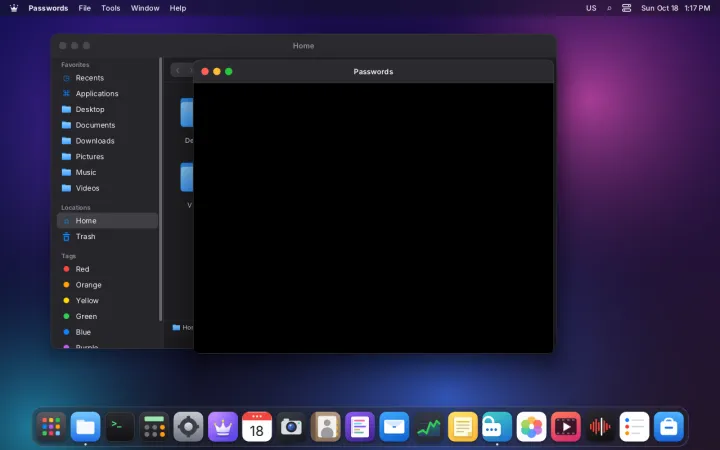Open the Reminders list dock icon

pos(634,427)
